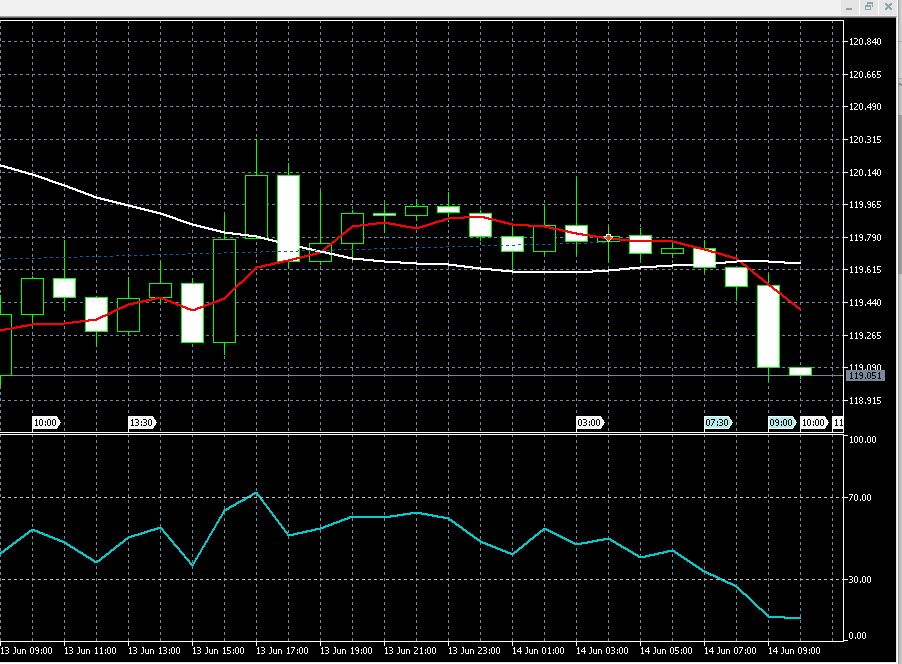Close the chart window
The height and width of the screenshot is (664, 902).
[x=888, y=6]
